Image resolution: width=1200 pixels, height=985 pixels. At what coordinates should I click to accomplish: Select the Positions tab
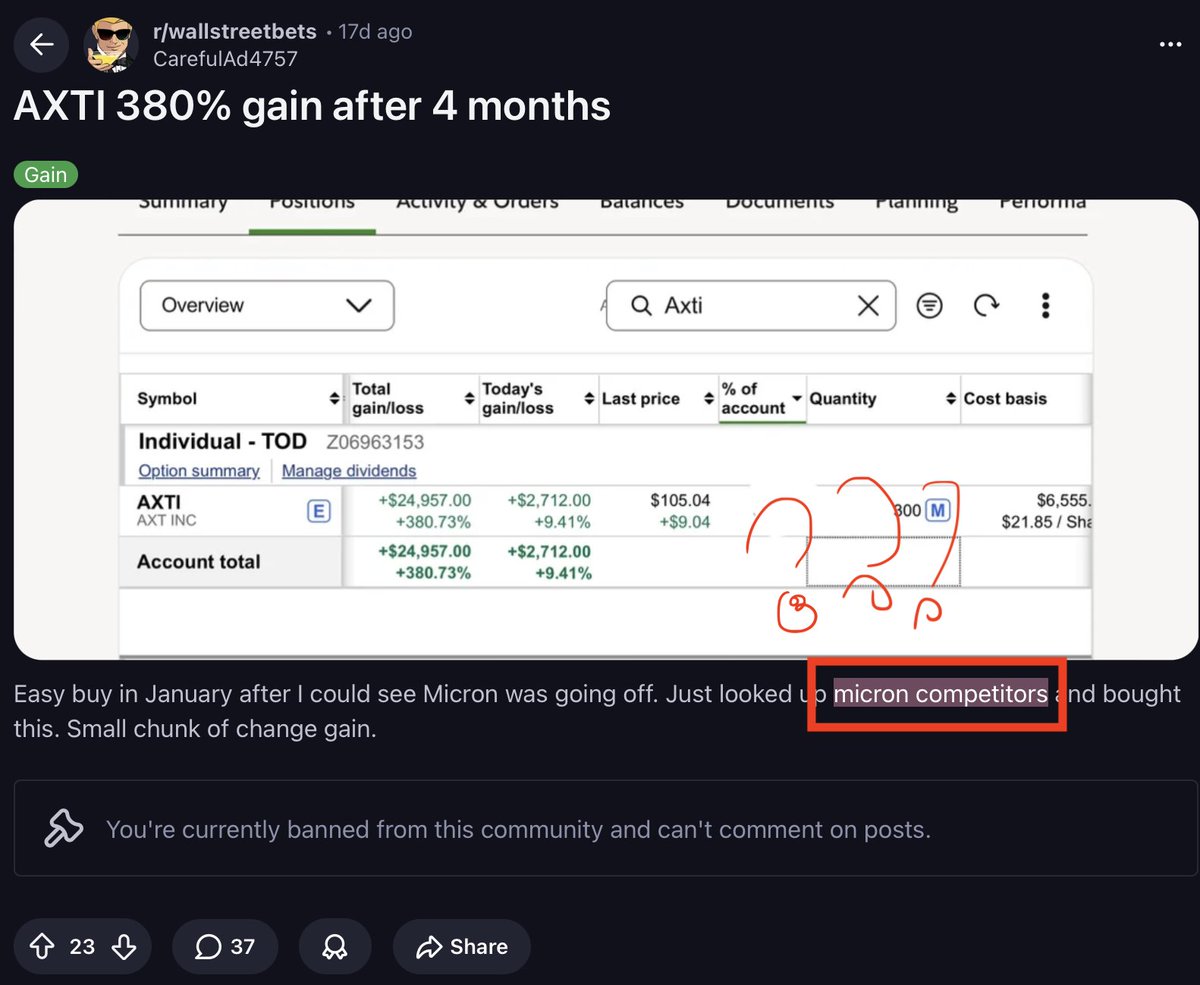(312, 205)
